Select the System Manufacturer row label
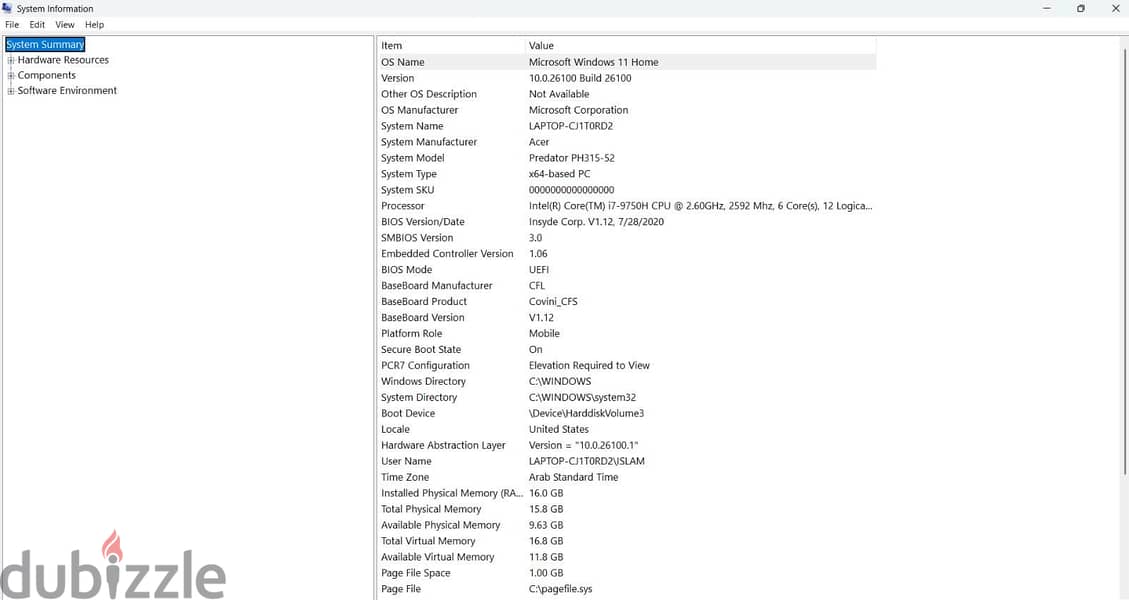The height and width of the screenshot is (600, 1129). 429,142
